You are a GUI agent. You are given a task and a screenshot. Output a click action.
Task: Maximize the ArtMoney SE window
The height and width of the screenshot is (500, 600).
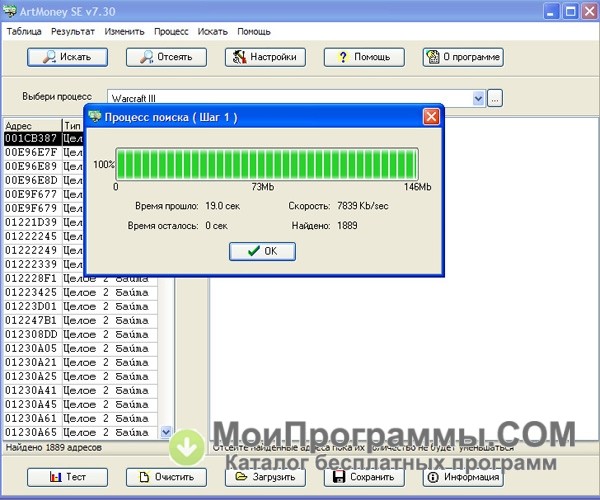click(570, 11)
